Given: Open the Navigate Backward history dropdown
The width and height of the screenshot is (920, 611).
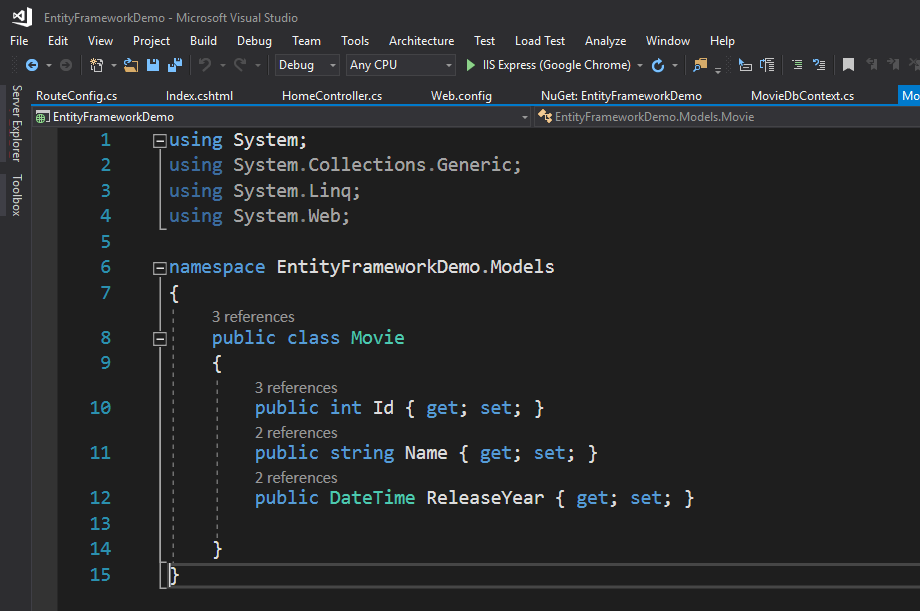Looking at the screenshot, I should coord(49,65).
